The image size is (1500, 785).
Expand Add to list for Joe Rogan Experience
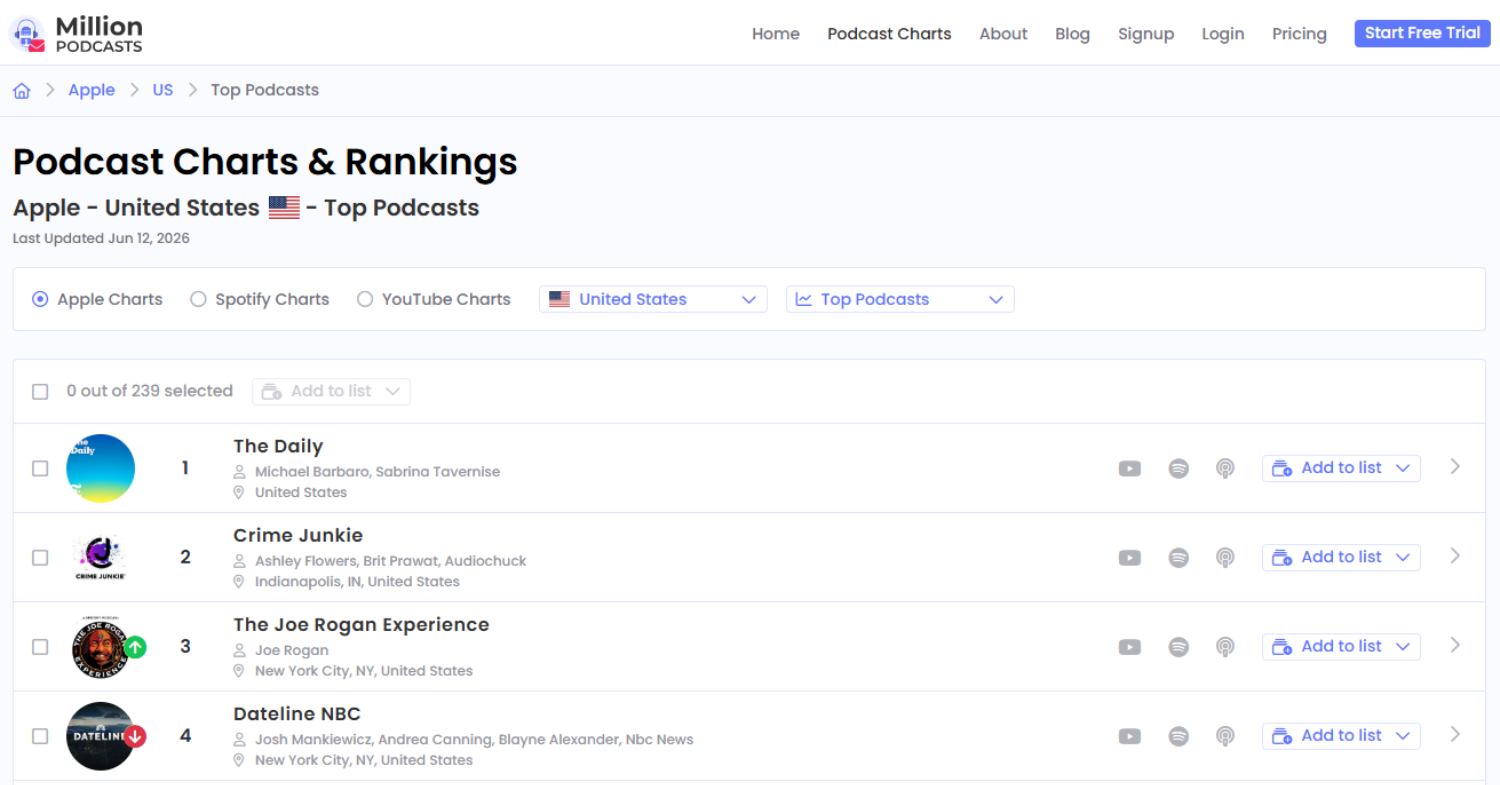pyautogui.click(x=1341, y=646)
